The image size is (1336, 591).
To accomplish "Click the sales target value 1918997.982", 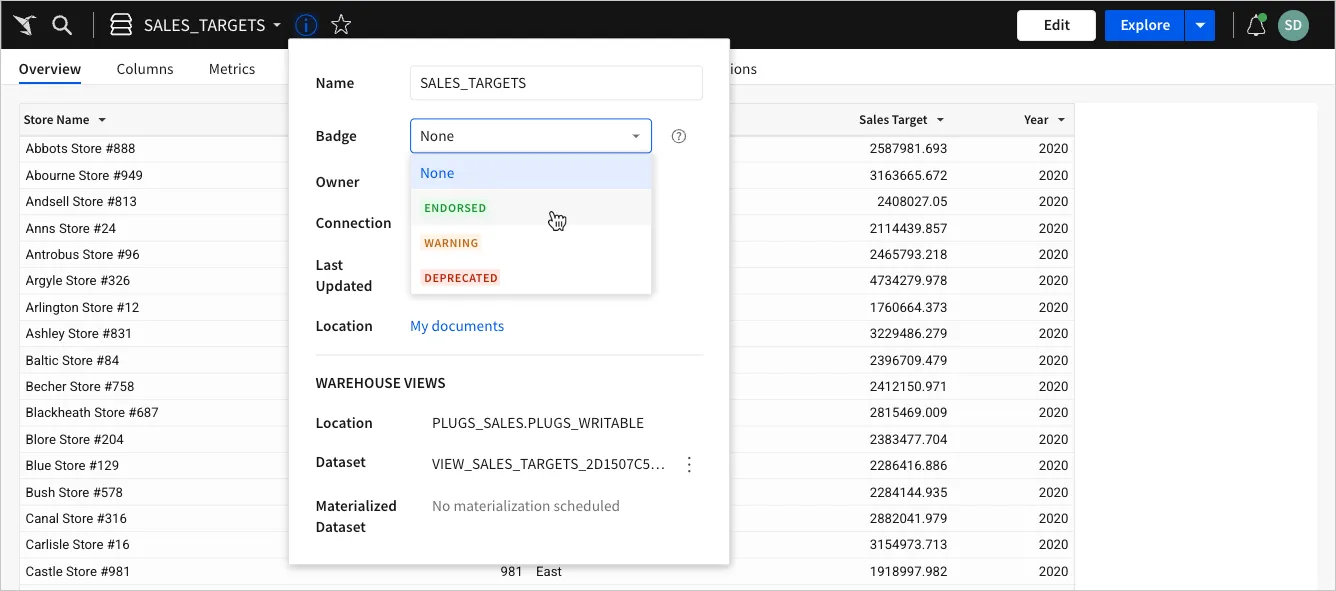I will coord(908,571).
